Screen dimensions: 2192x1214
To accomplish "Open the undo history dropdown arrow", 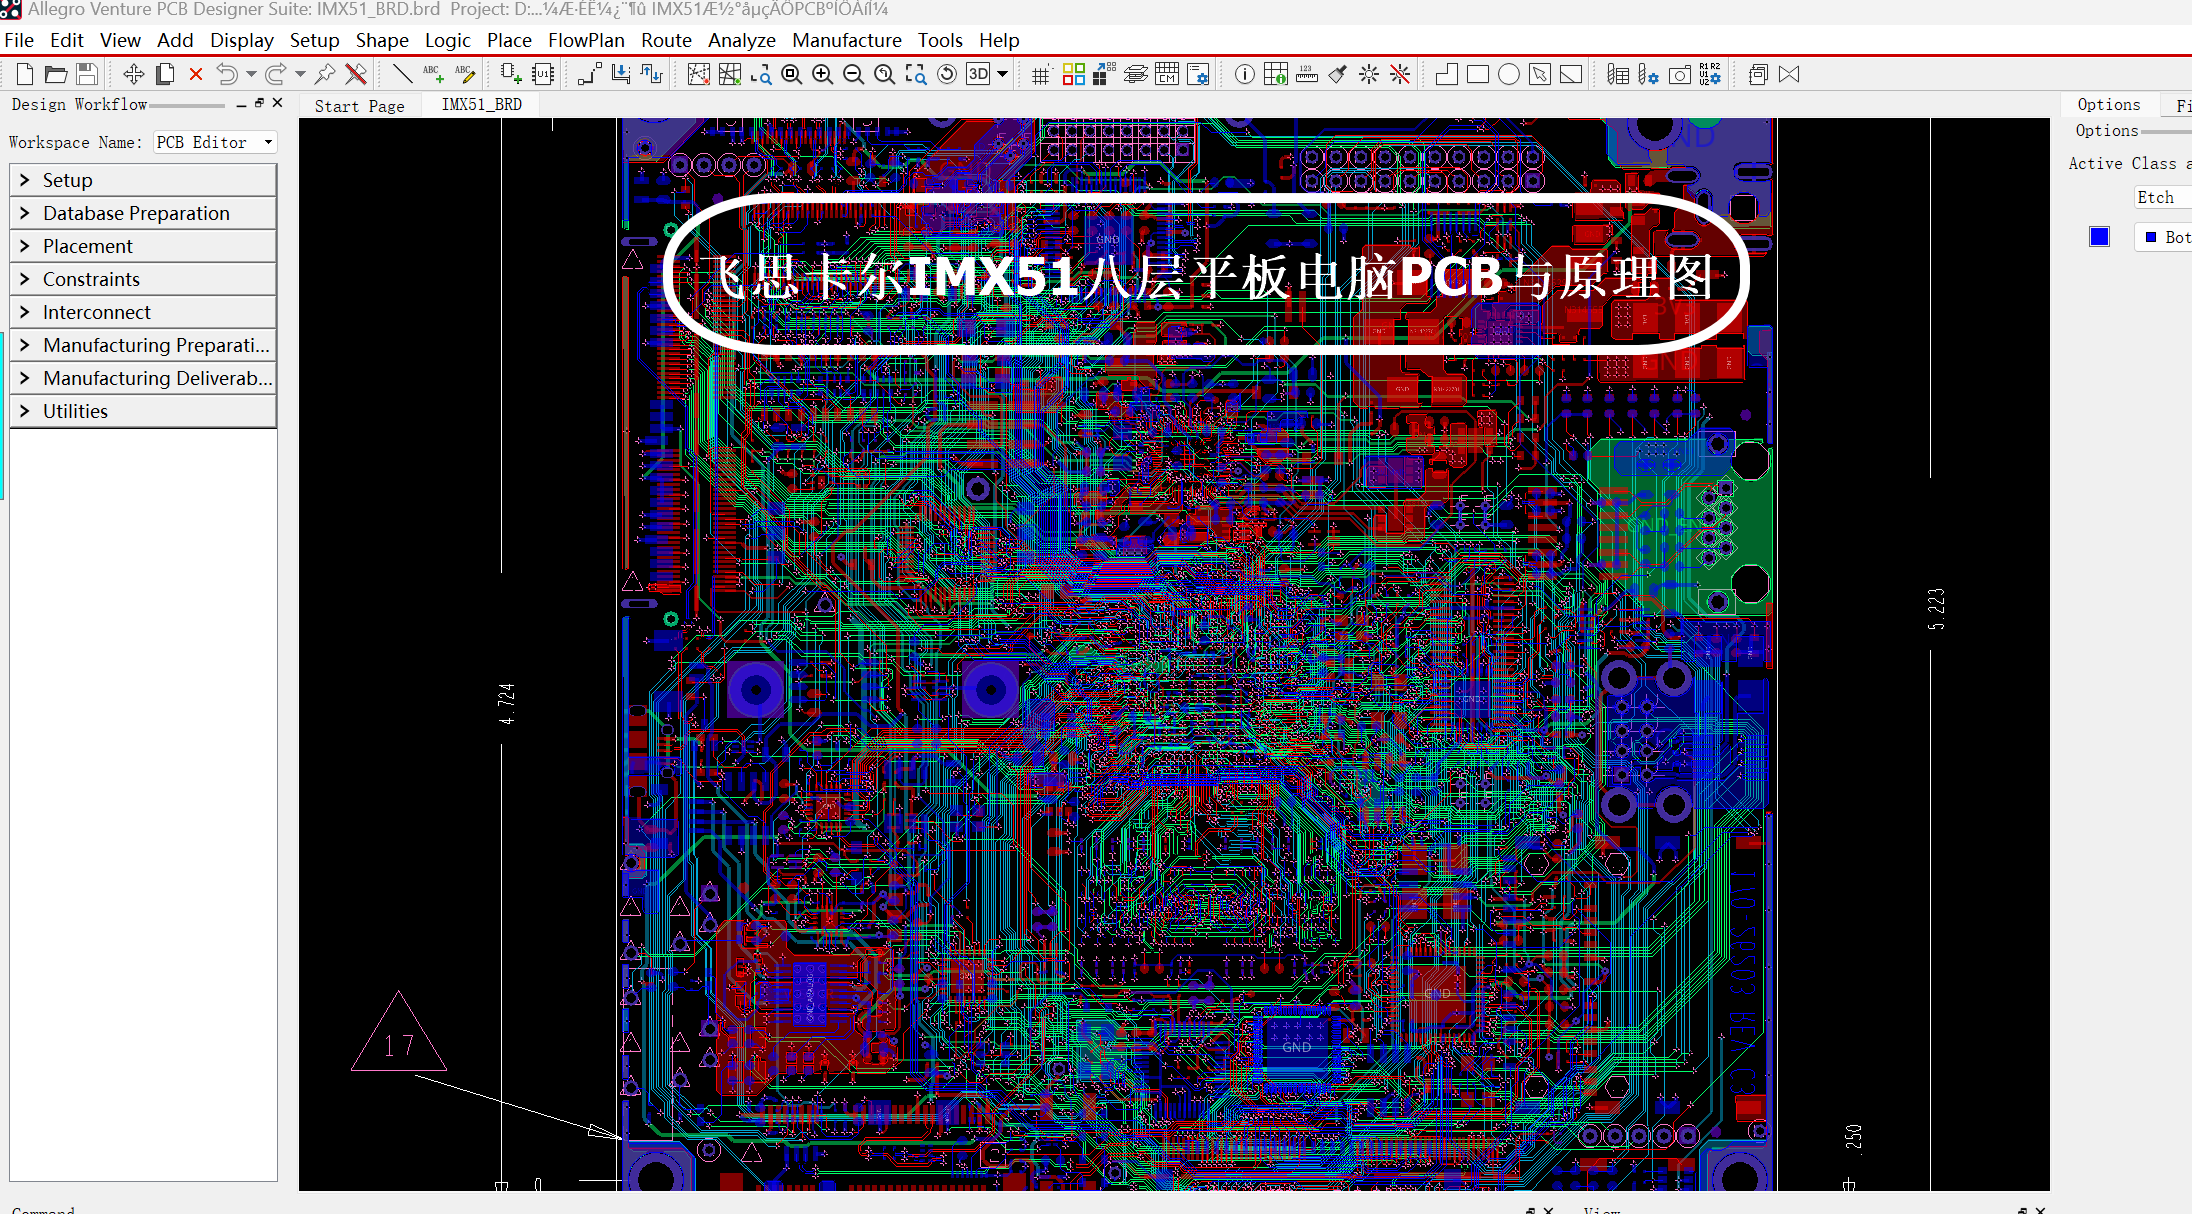I will pyautogui.click(x=251, y=74).
